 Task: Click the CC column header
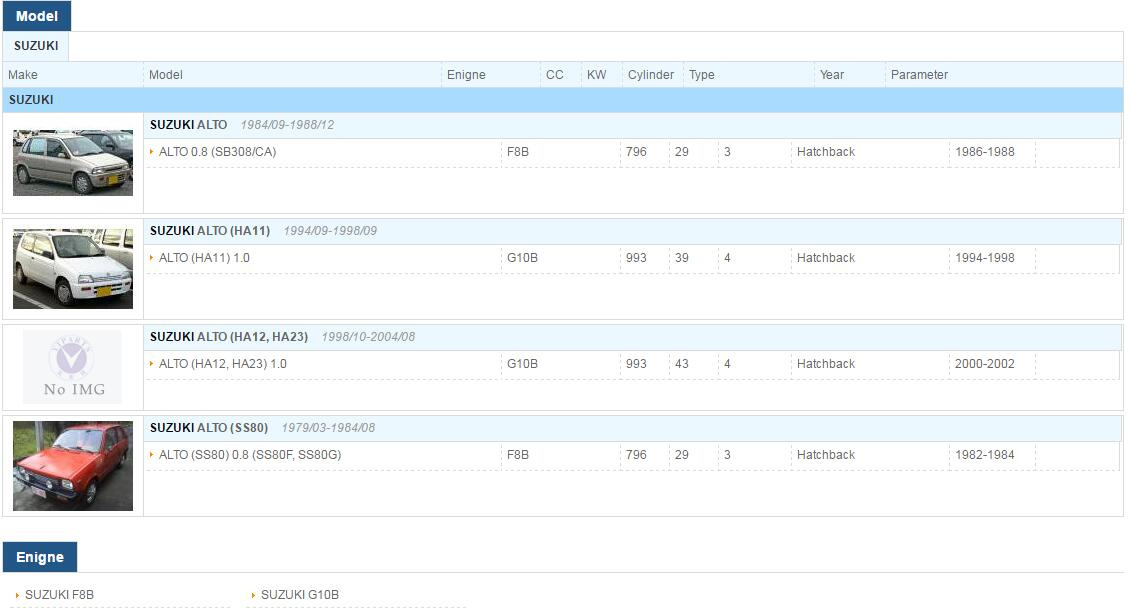pos(555,75)
